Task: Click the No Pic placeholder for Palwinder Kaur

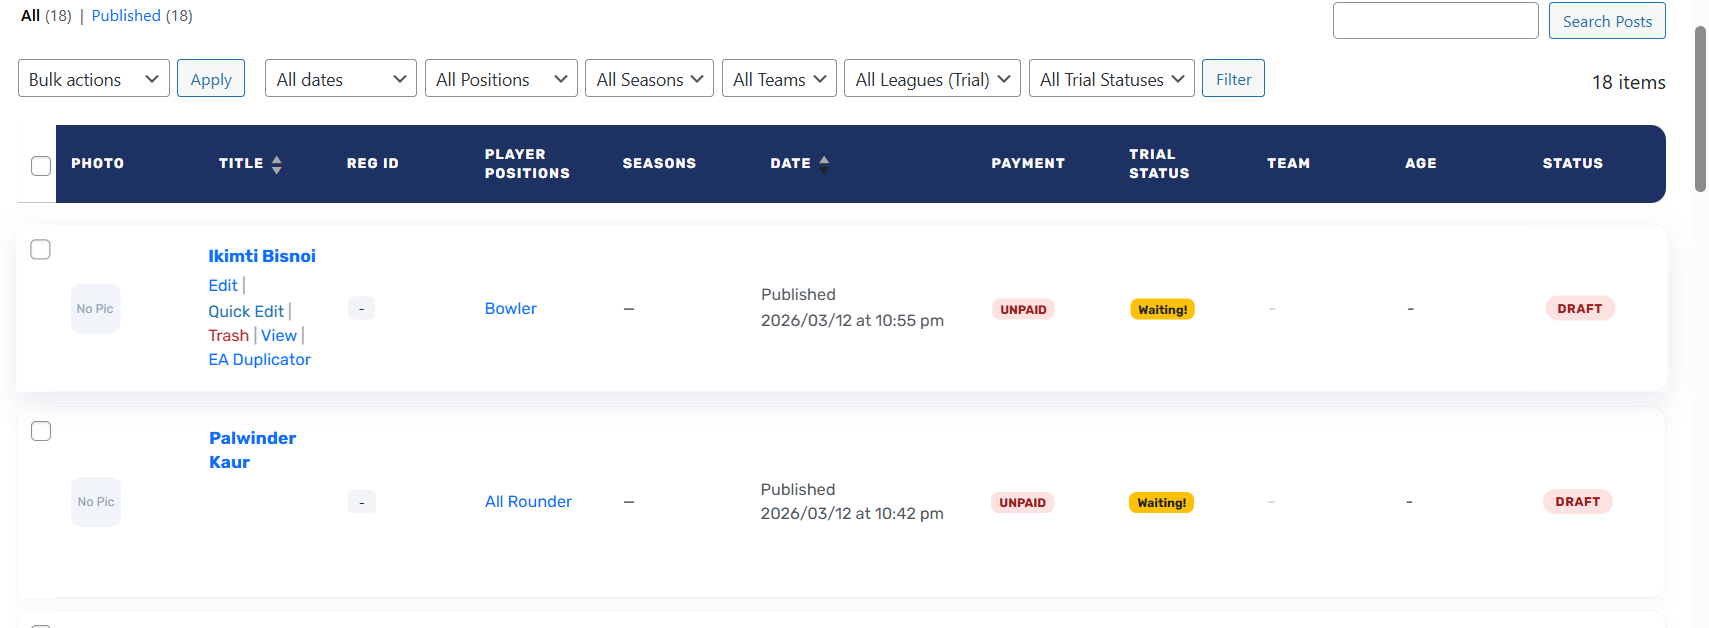Action: coord(96,502)
